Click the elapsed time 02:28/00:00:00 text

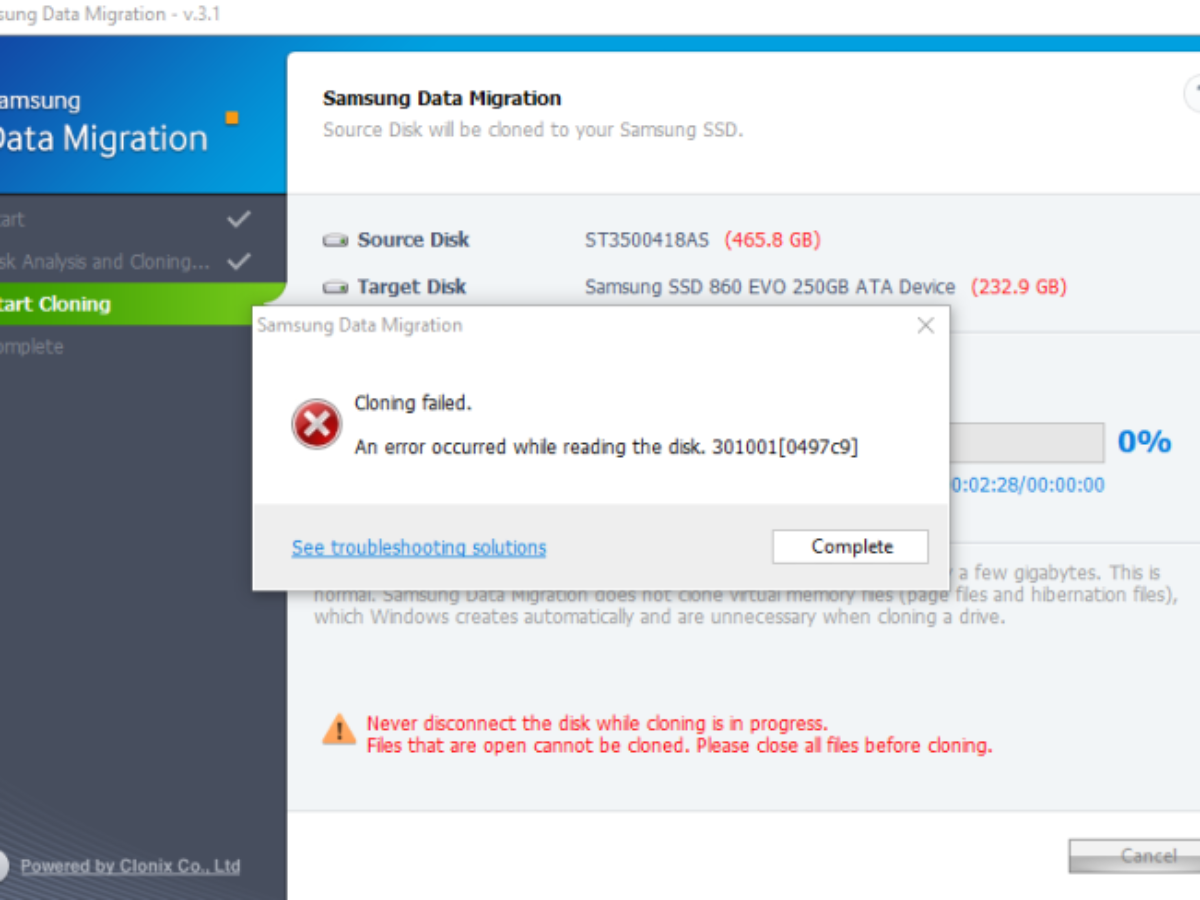coord(1028,485)
